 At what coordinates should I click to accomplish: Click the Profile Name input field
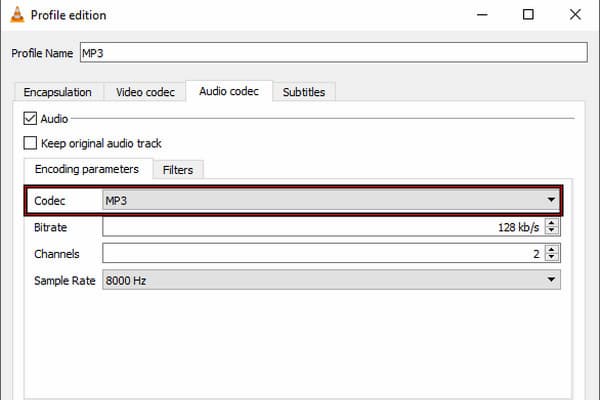(x=334, y=52)
